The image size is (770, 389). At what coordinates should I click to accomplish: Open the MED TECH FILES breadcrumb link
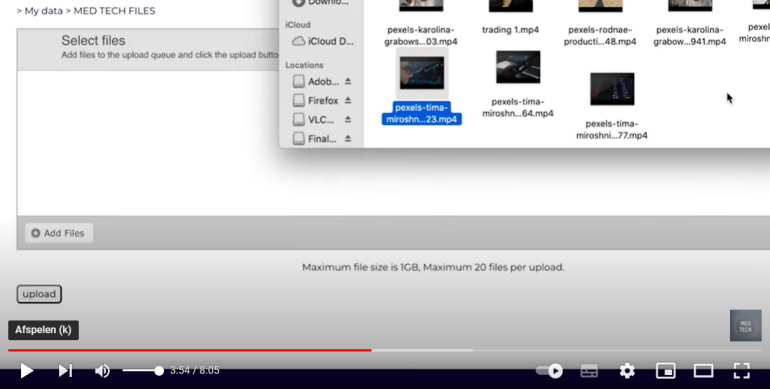(x=114, y=11)
